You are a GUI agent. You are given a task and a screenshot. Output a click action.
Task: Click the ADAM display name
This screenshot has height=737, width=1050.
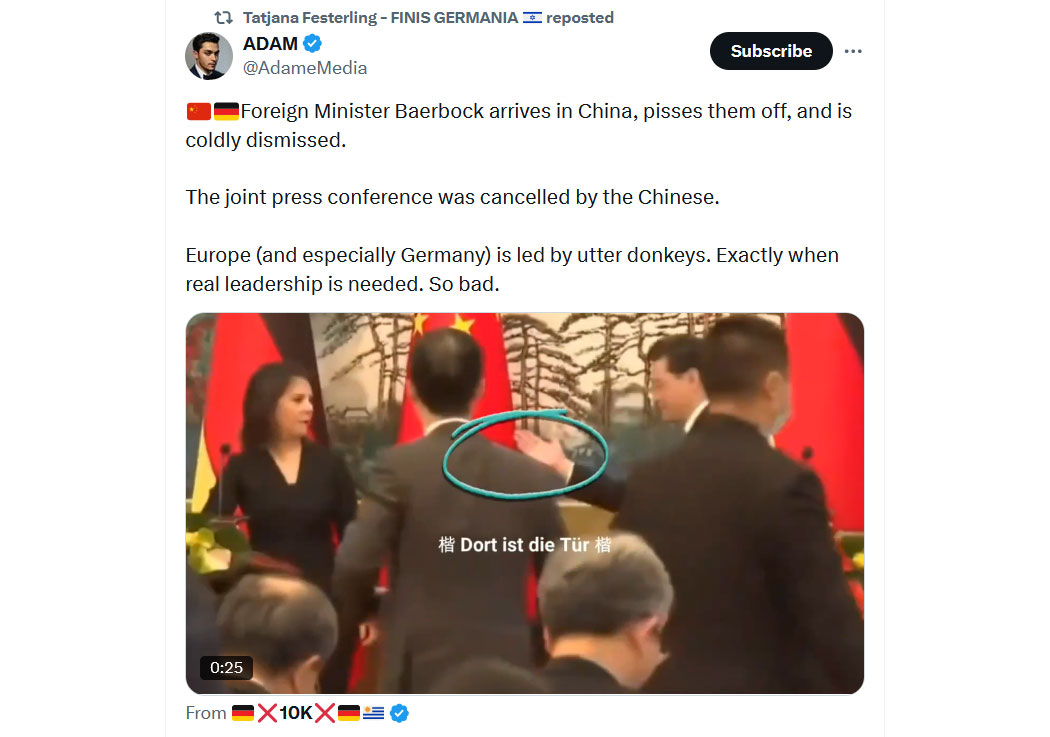point(270,44)
